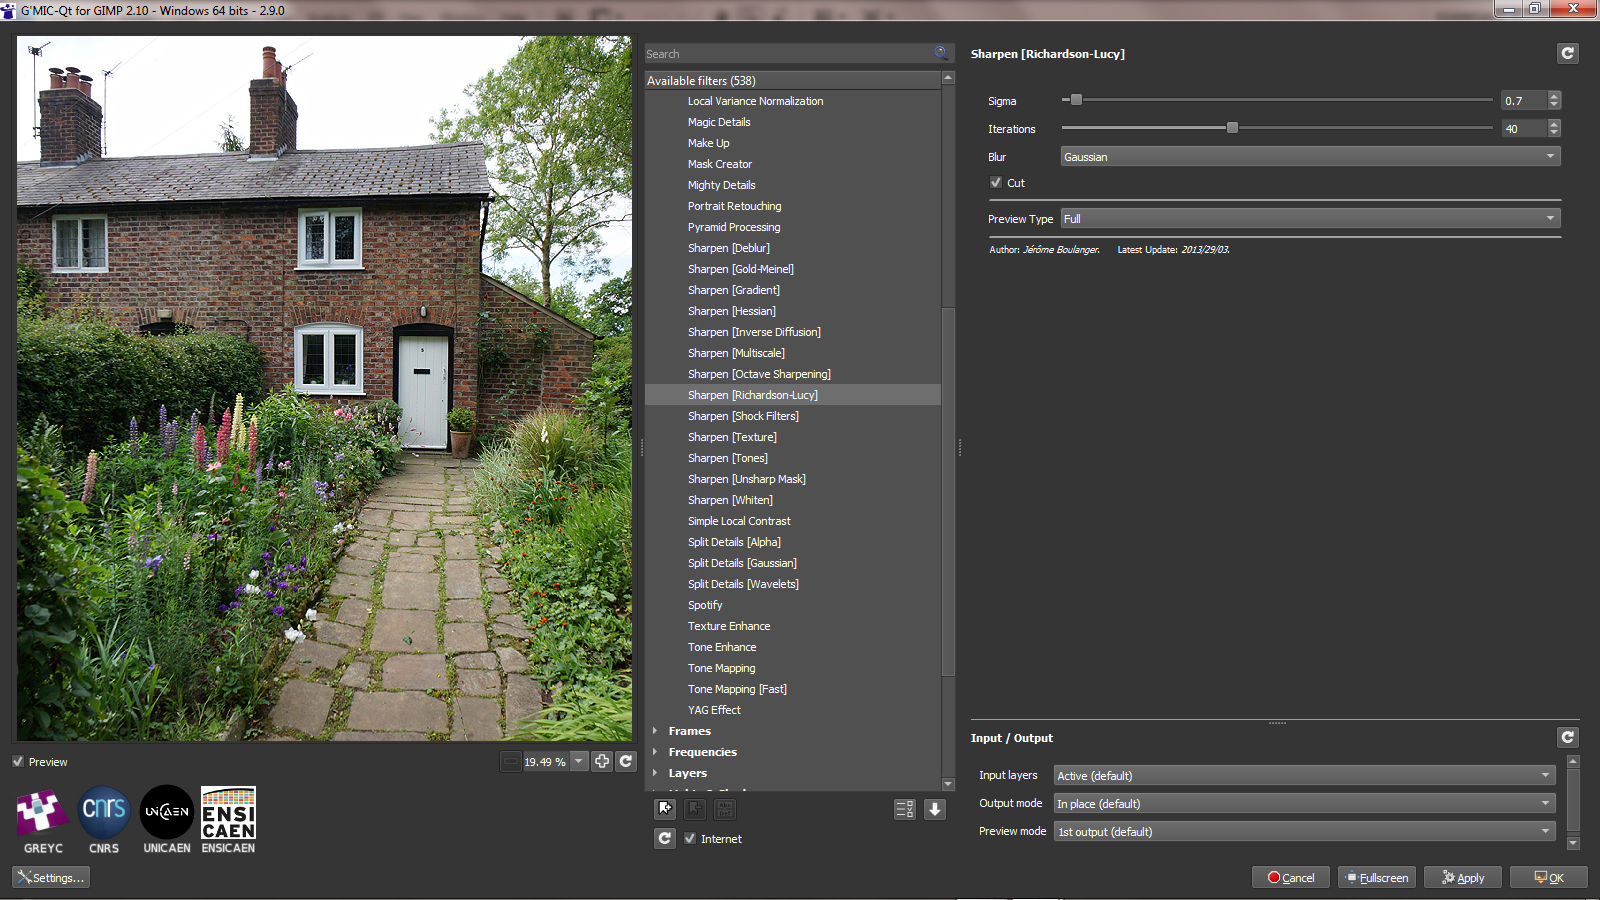The width and height of the screenshot is (1600, 900).
Task: Disable the Internet checkbox
Action: coord(690,839)
